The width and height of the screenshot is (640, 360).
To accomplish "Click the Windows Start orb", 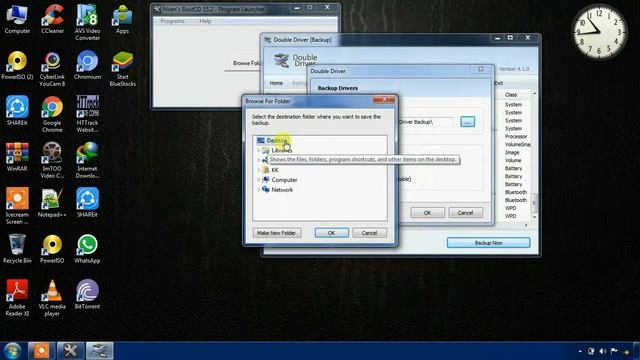I will pyautogui.click(x=12, y=351).
